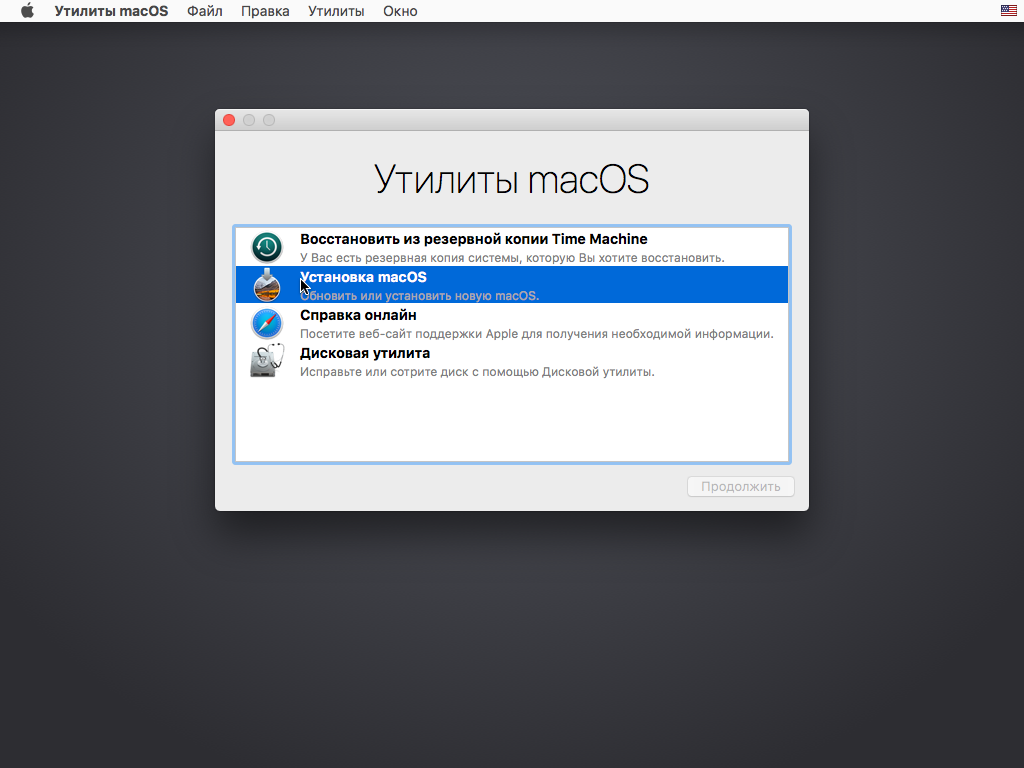Image resolution: width=1024 pixels, height=768 pixels.
Task: Open the Утилиты menu in menu bar
Action: [336, 11]
